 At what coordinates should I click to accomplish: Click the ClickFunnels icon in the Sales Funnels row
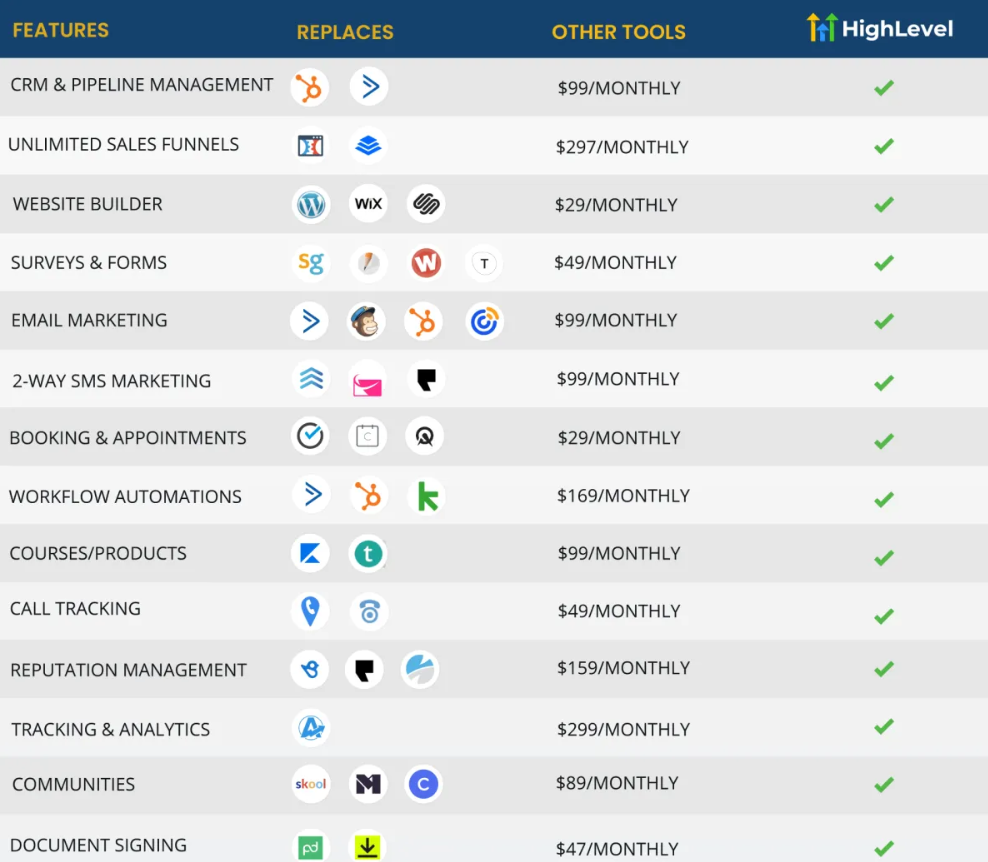click(310, 146)
